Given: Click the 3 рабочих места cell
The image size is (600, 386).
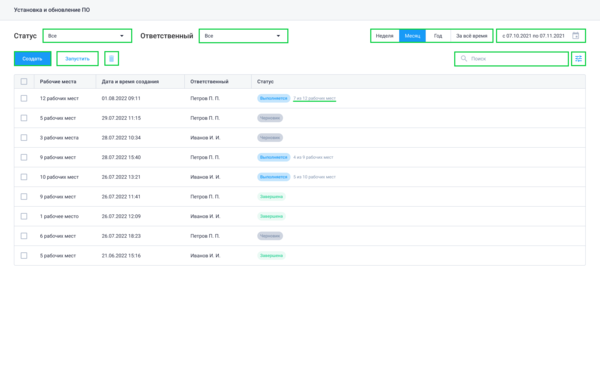Looking at the screenshot, I should tap(59, 137).
